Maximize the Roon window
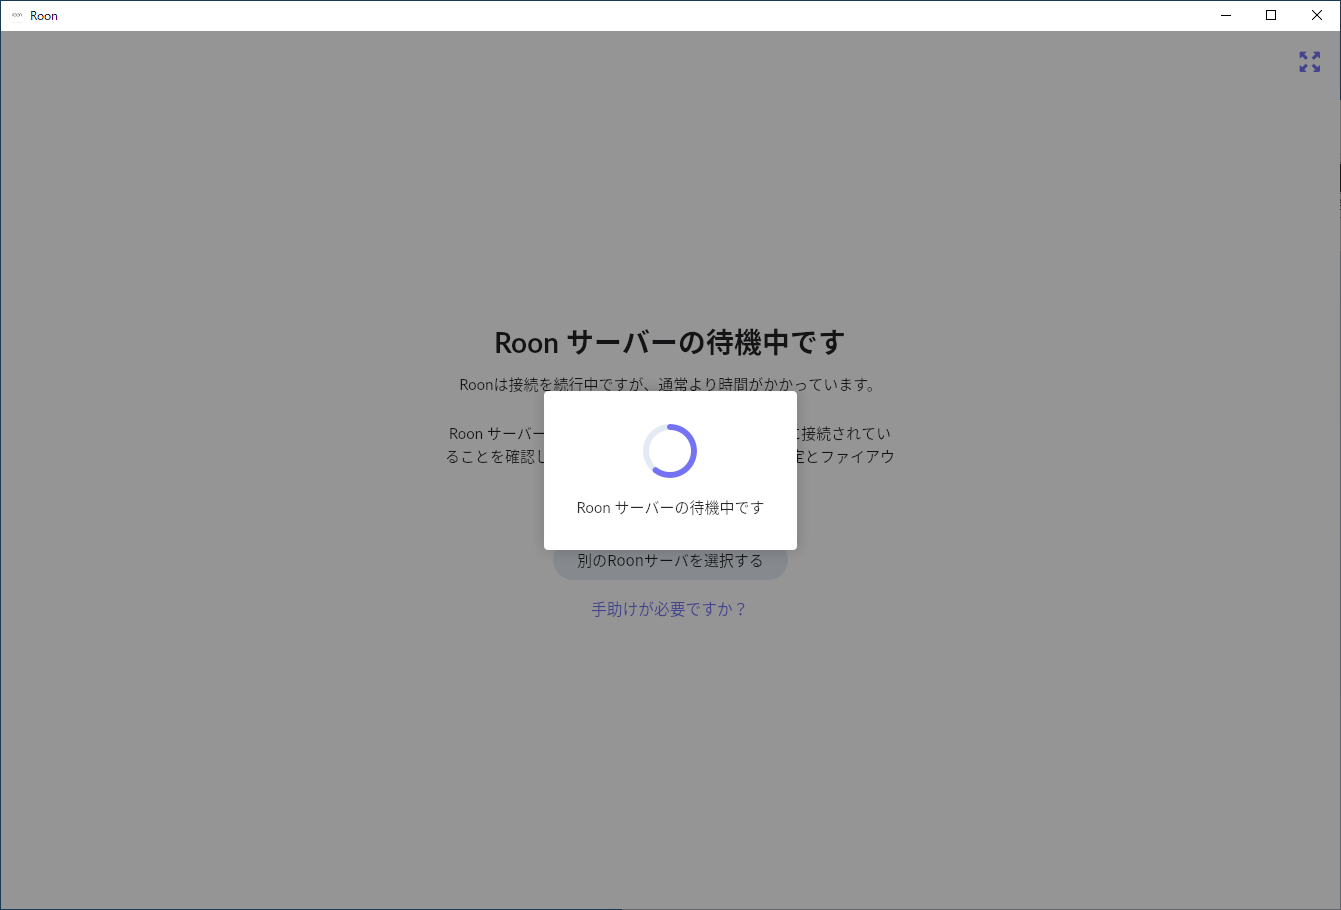This screenshot has width=1341, height=910. pos(1271,15)
